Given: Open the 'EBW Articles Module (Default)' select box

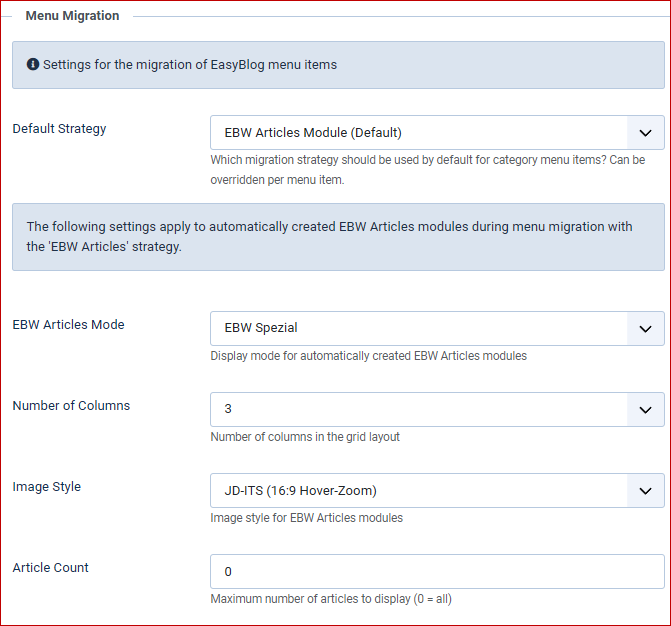Looking at the screenshot, I should pyautogui.click(x=418, y=132).
